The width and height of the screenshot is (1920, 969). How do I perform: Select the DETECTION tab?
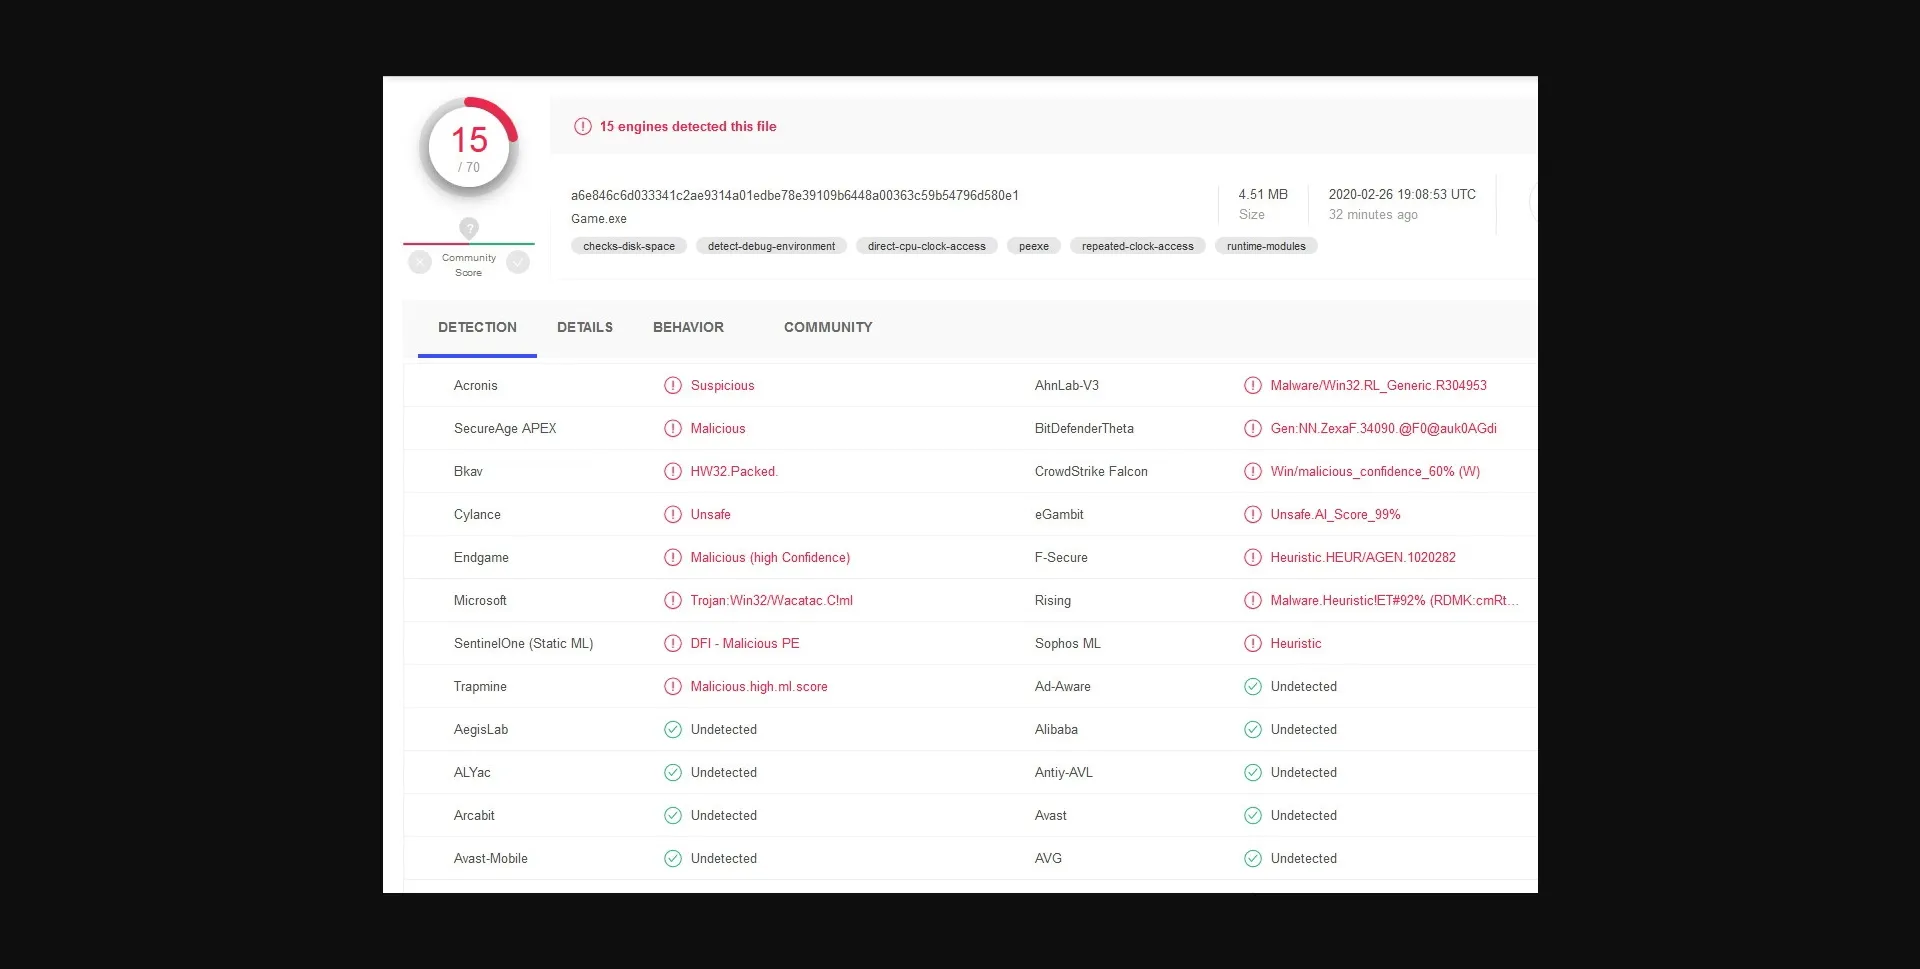point(477,328)
